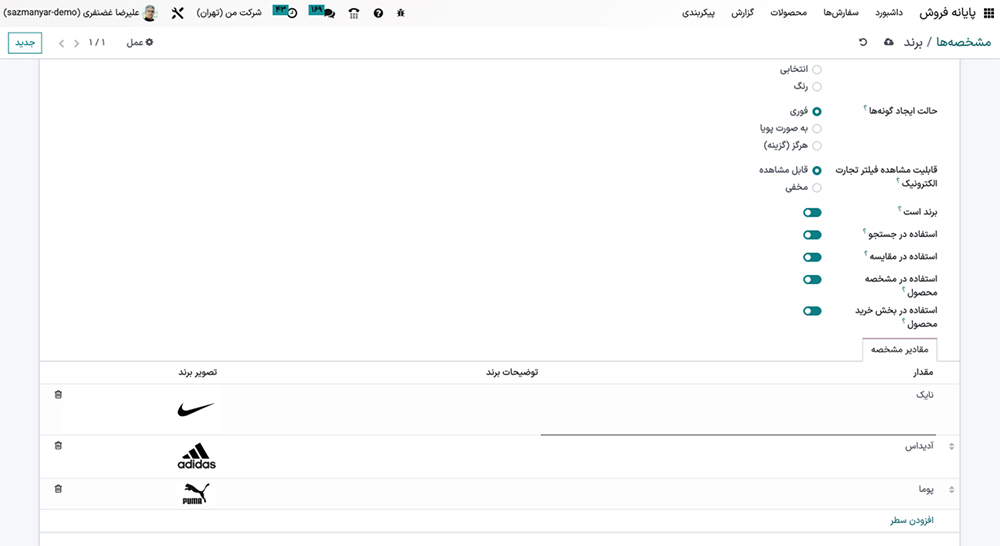Click the phone VoIP icon

pos(354,13)
